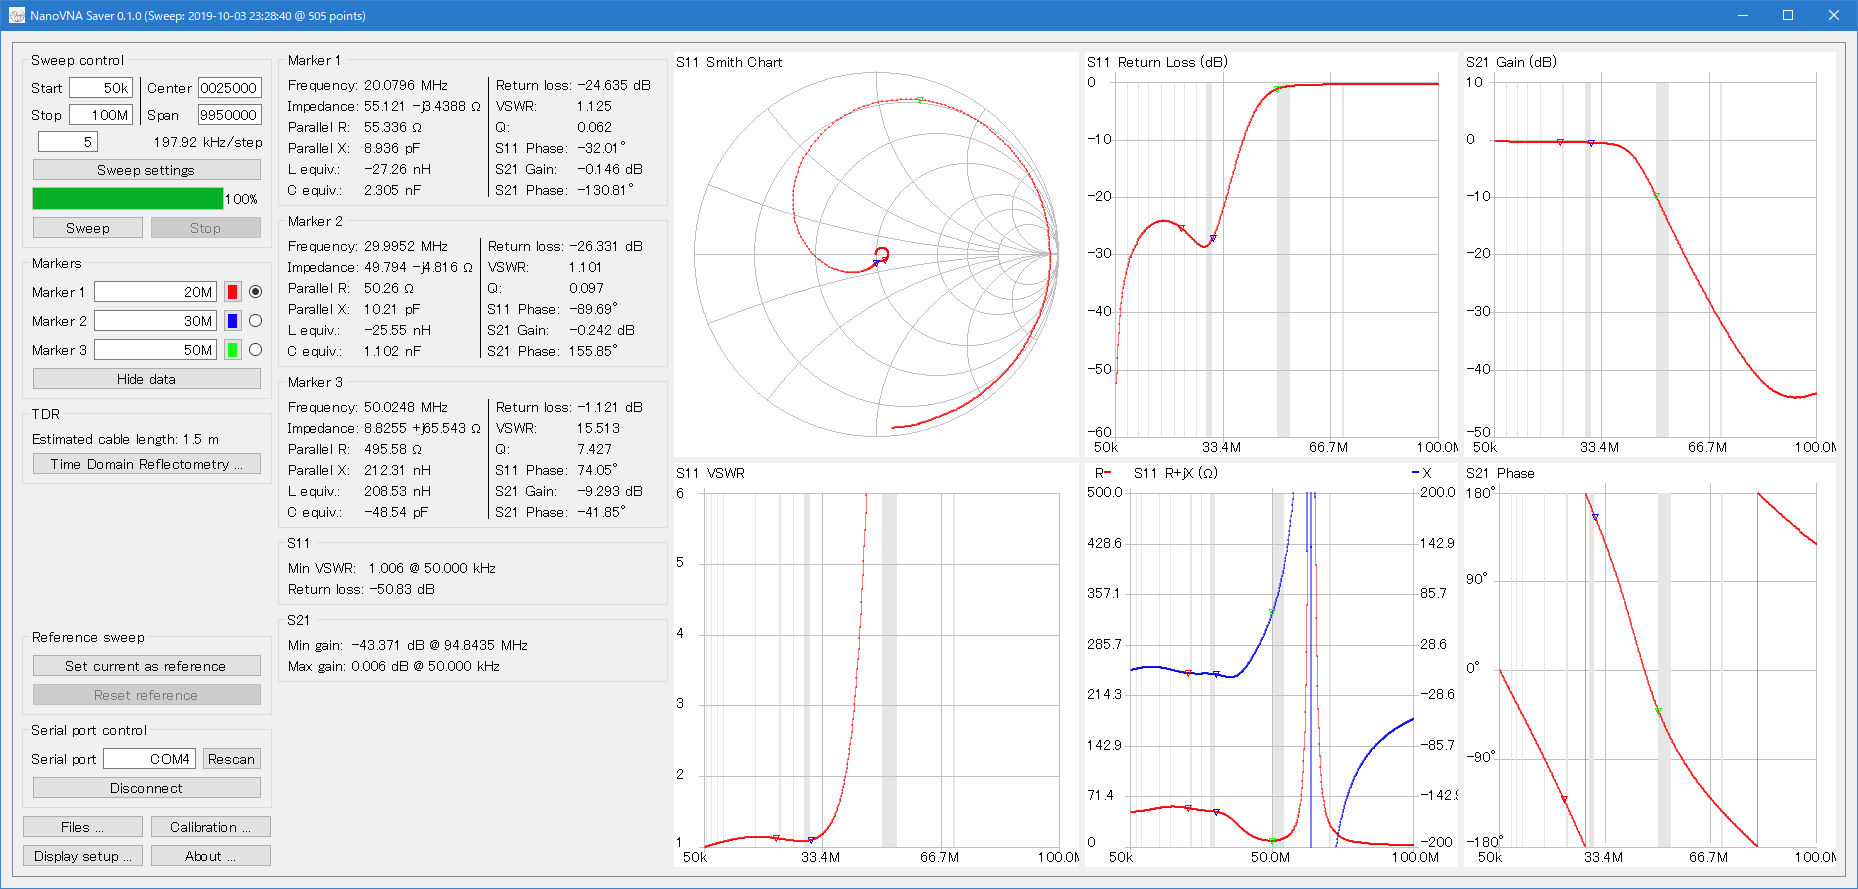The image size is (1858, 889).
Task: Minimize the NanoVNA Saver window
Action: pyautogui.click(x=1742, y=15)
